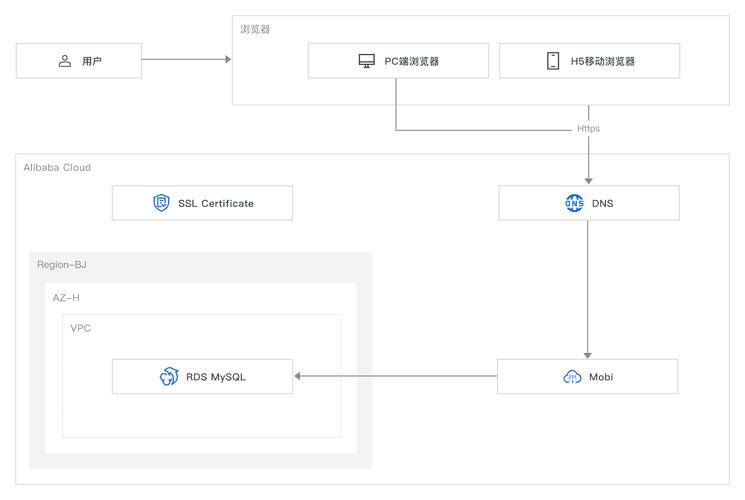The image size is (745, 500).
Task: Select the Mobi text label
Action: coord(602,377)
